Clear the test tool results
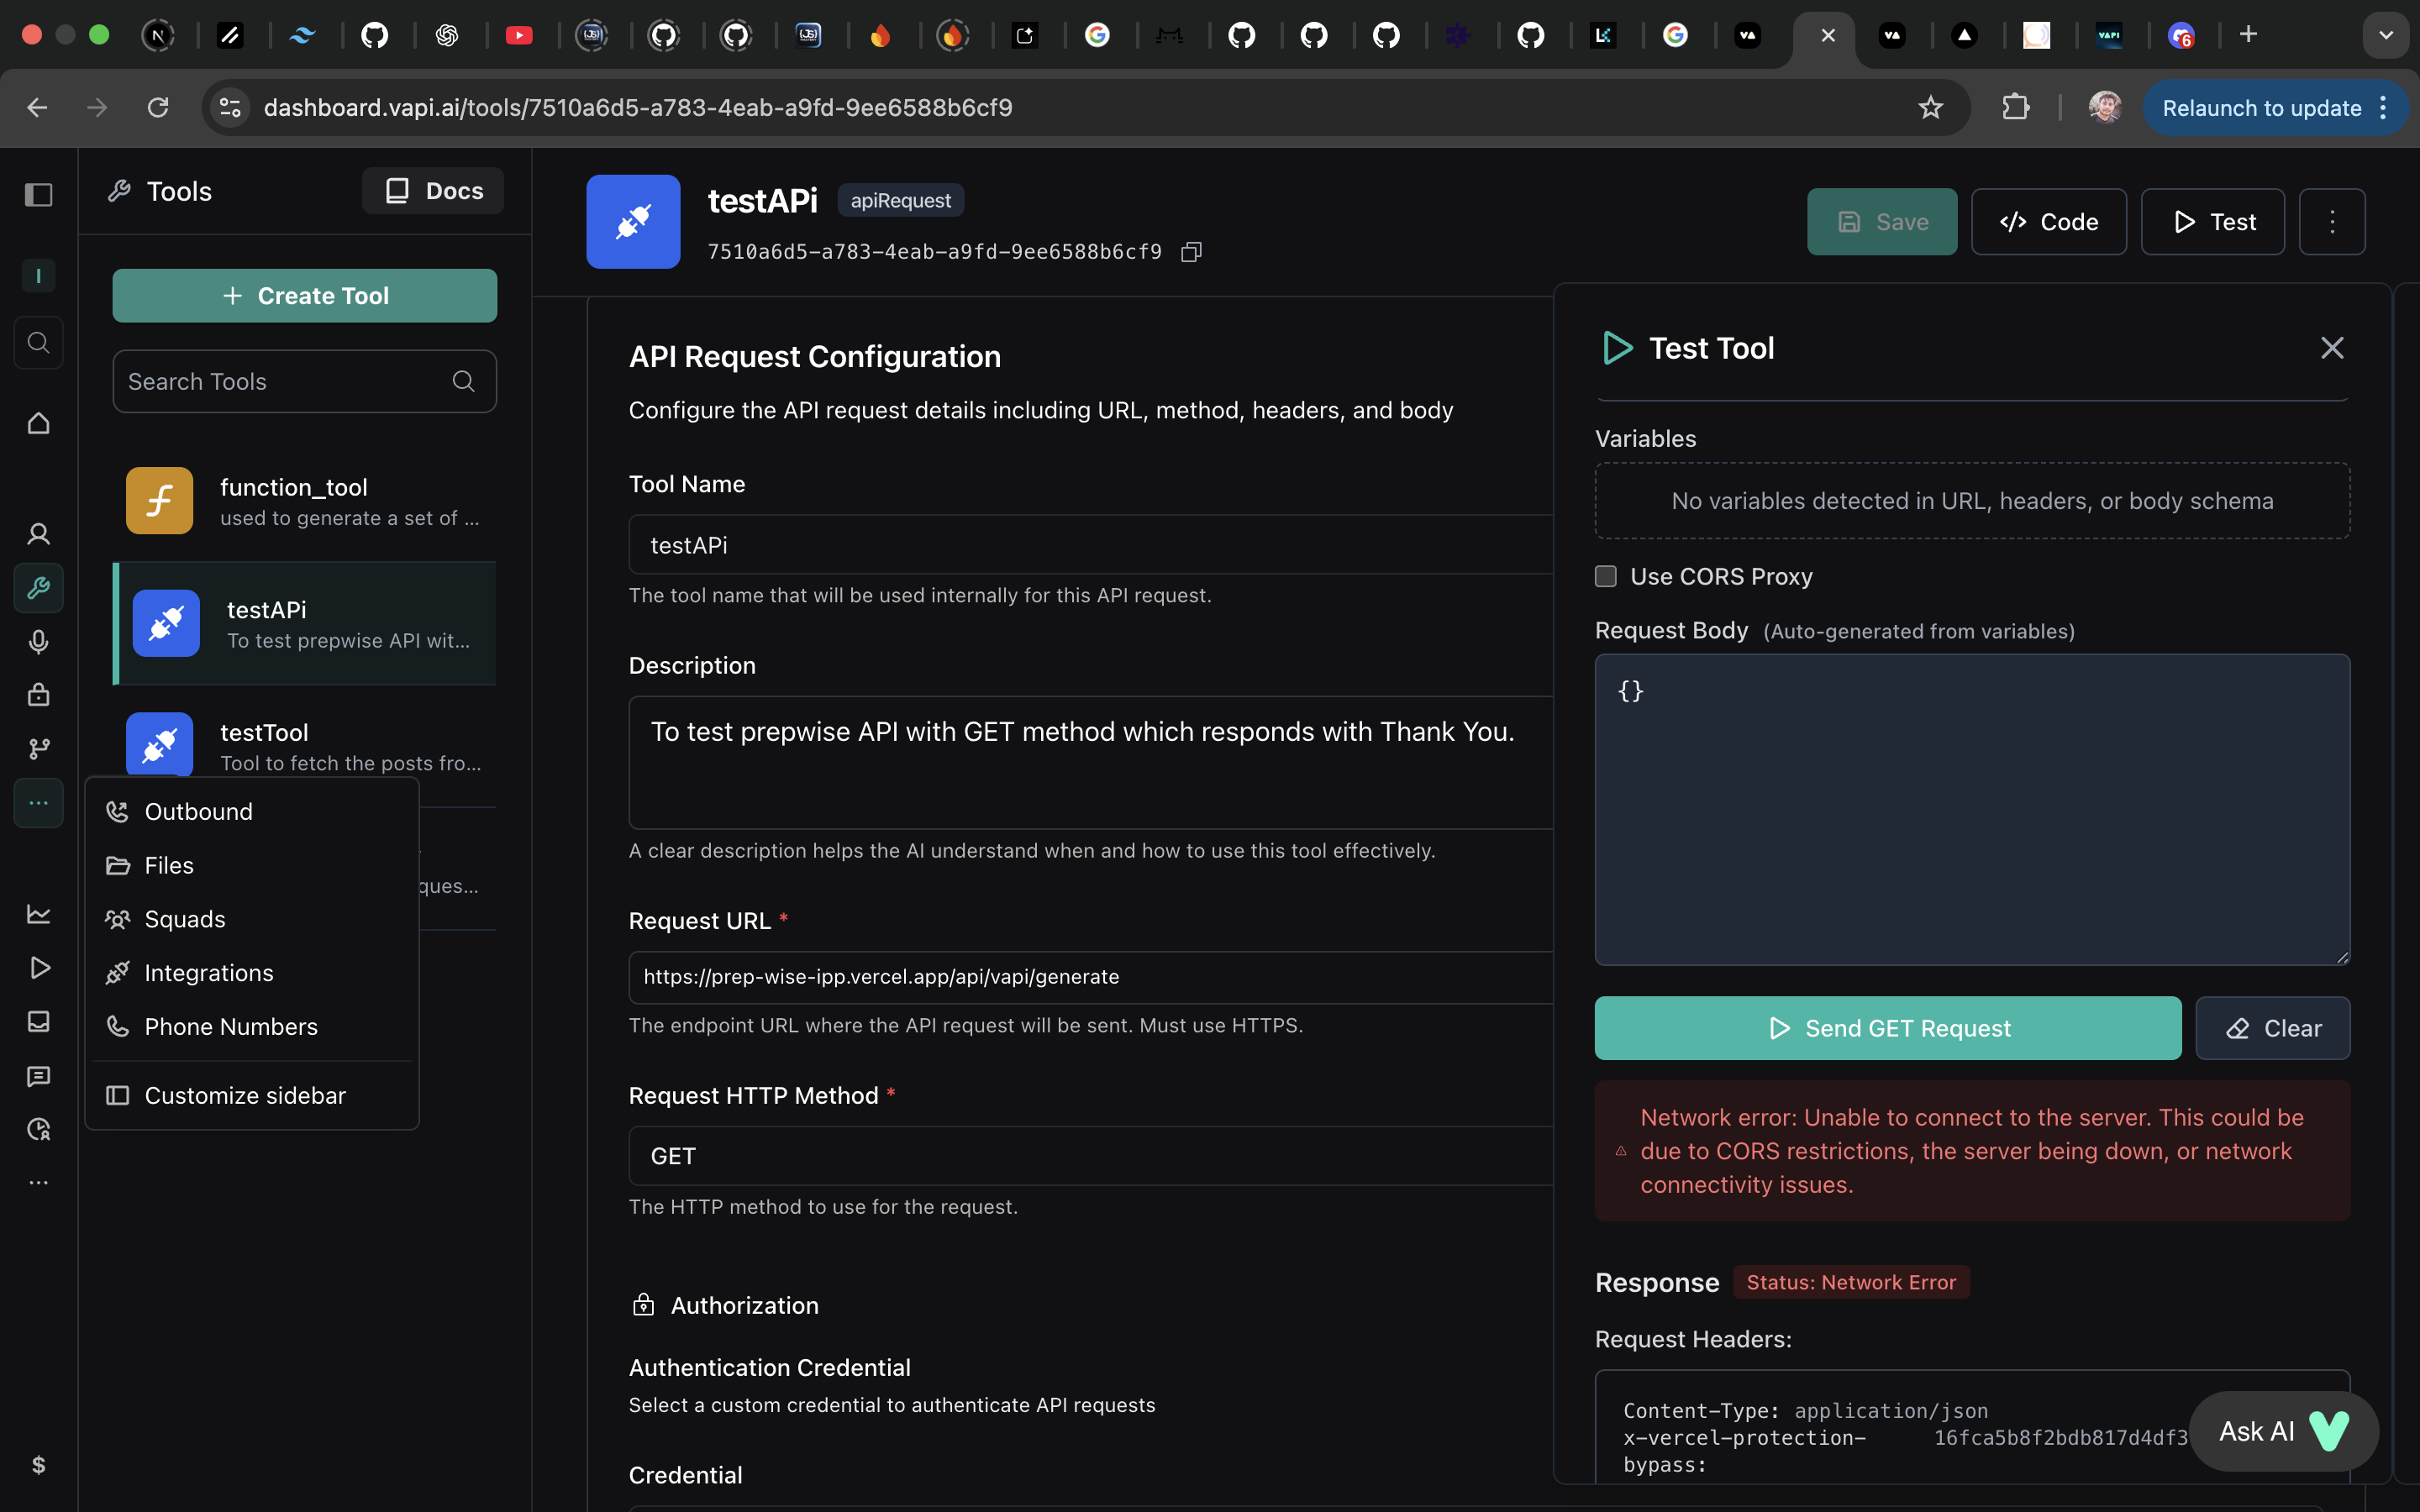This screenshot has width=2420, height=1512. click(x=2272, y=1028)
